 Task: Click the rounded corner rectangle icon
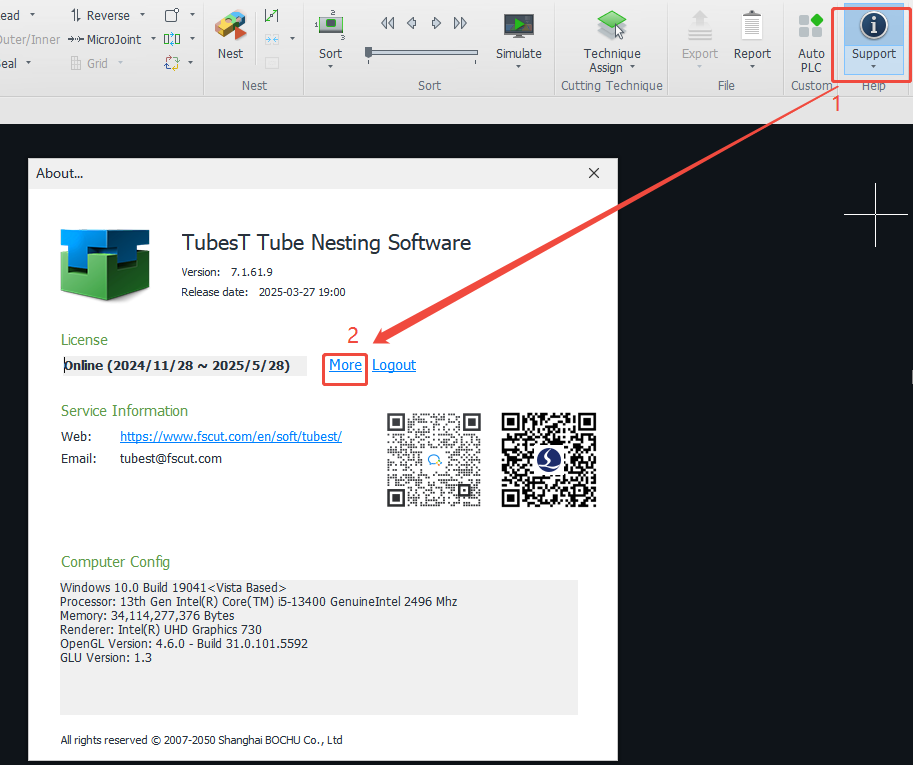click(172, 15)
